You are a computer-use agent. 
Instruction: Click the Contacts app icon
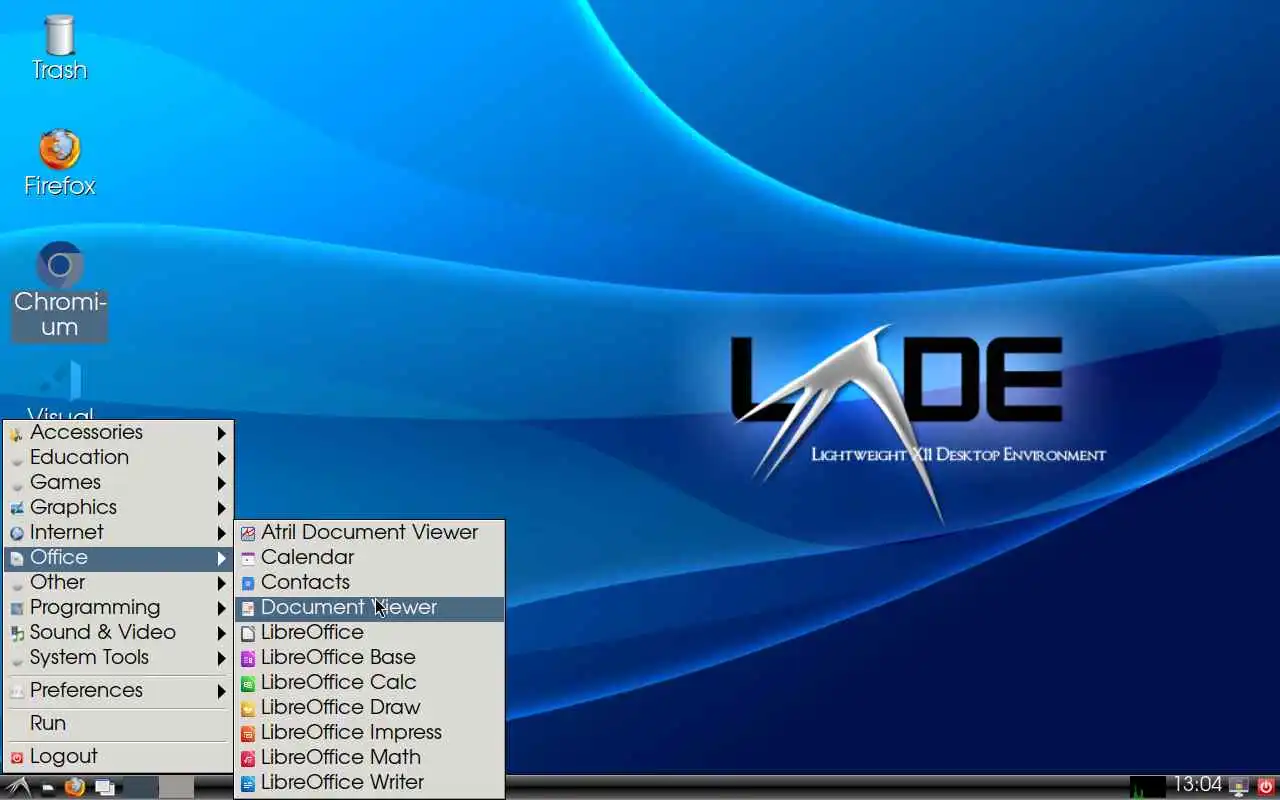tap(248, 583)
